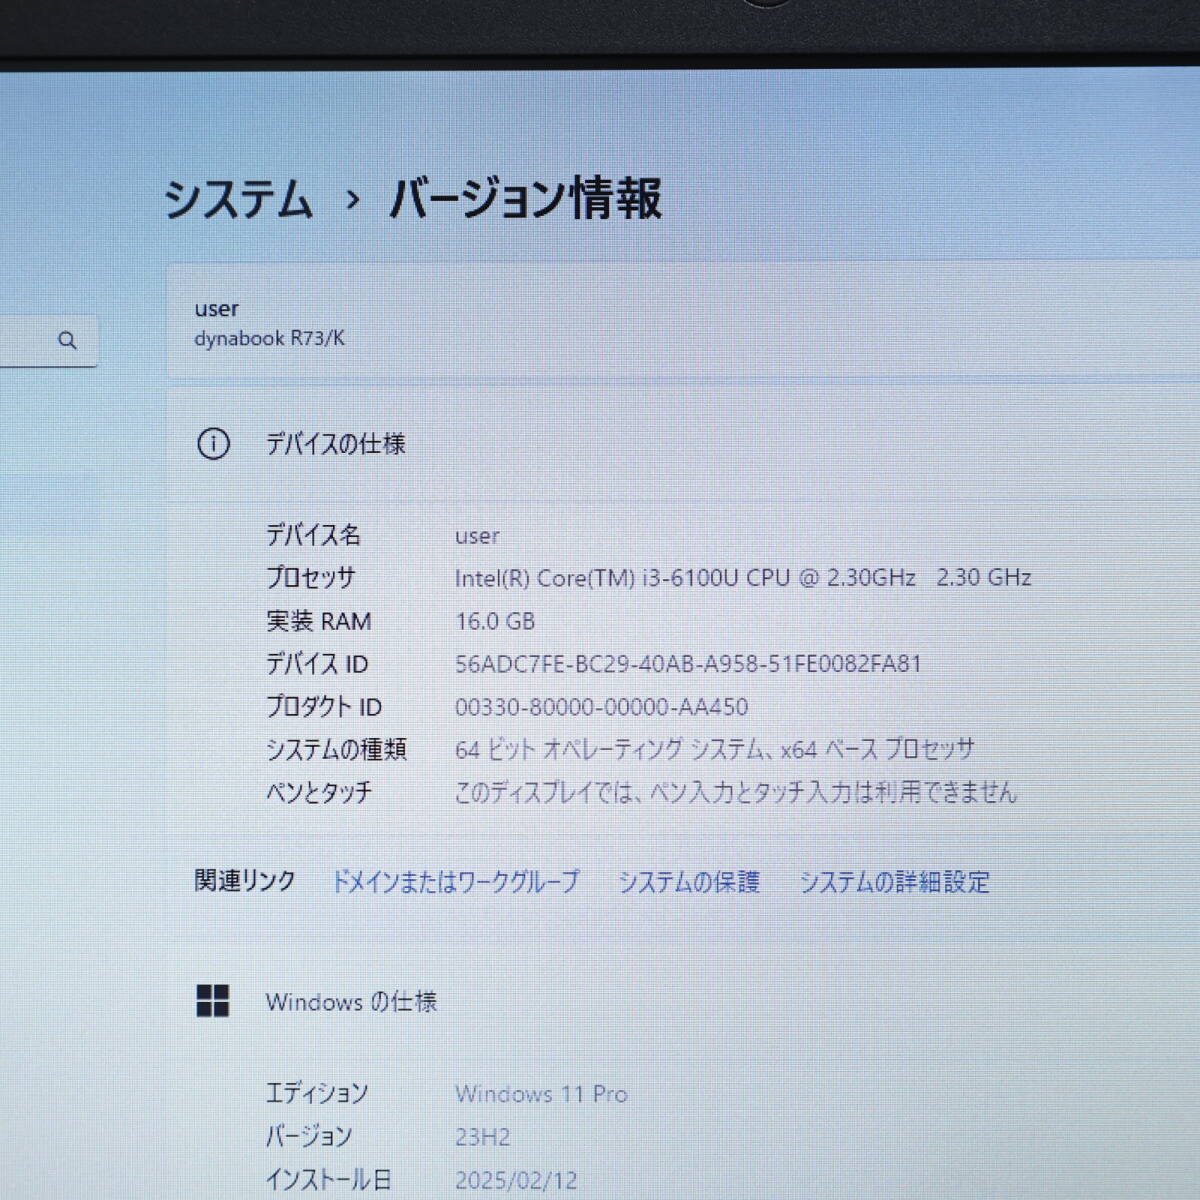Select the デバイス名 value user
This screenshot has height=1200, width=1200.
point(477,536)
